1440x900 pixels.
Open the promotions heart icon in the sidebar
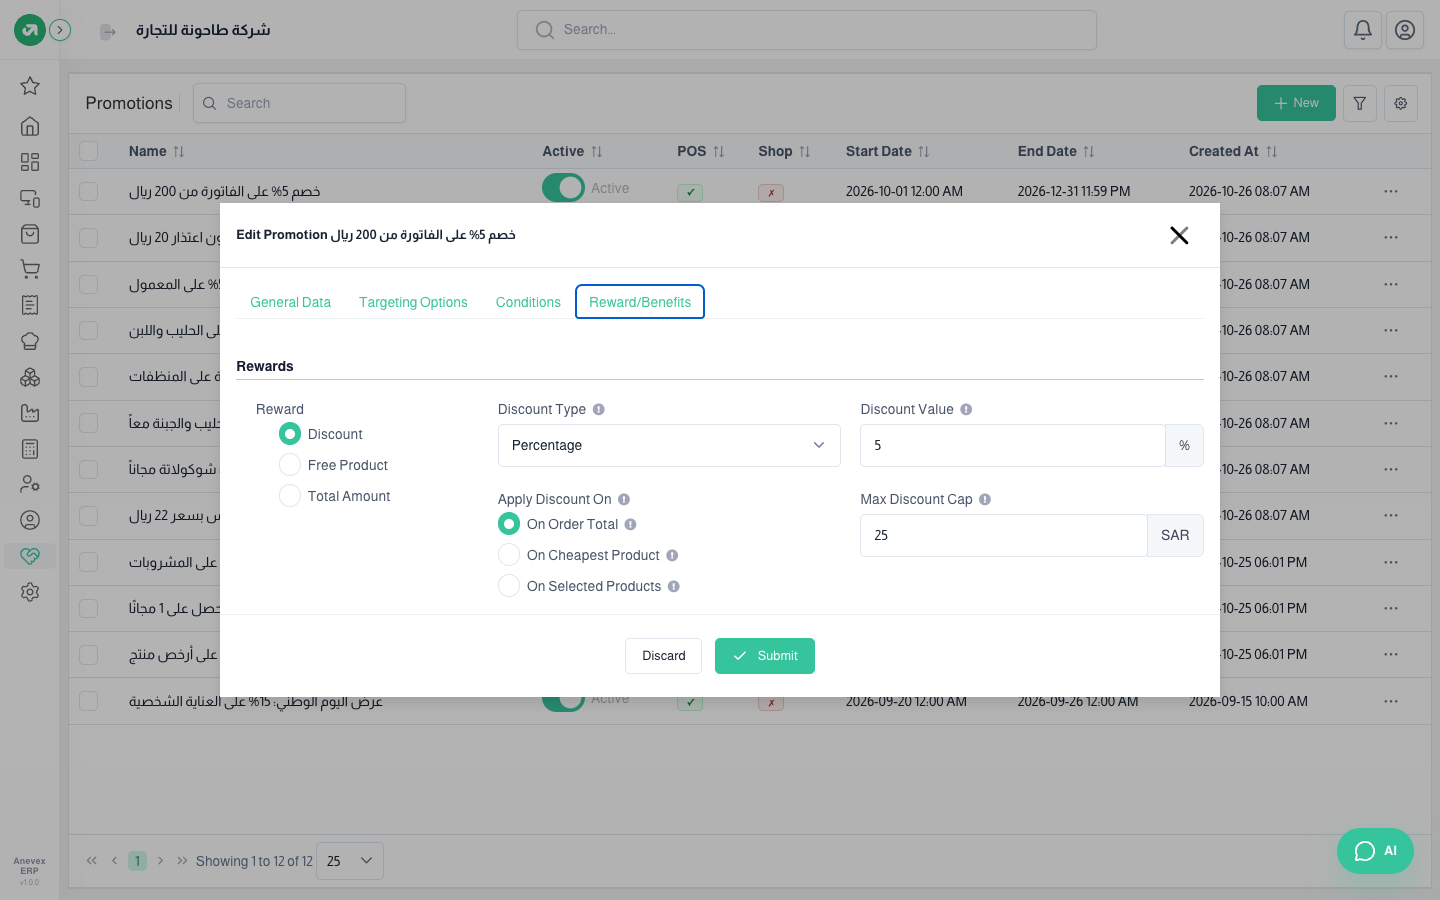pyautogui.click(x=30, y=556)
